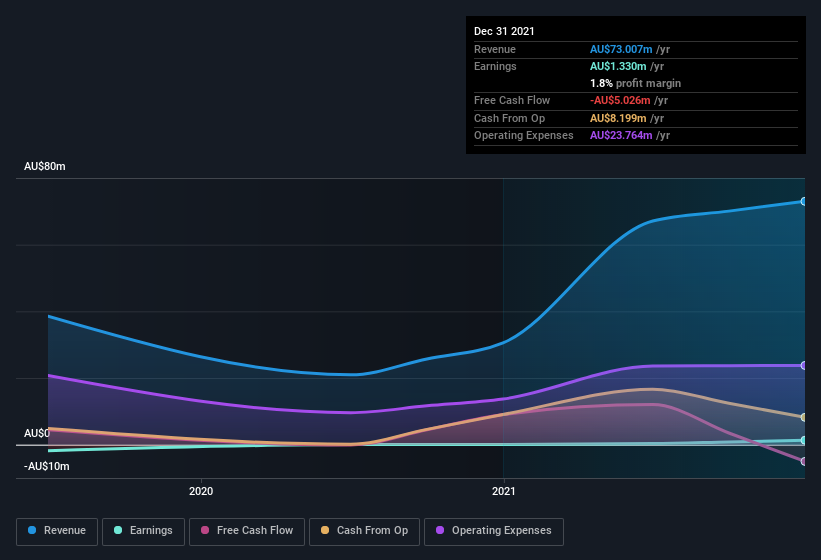Screen dimensions: 821x560
Task: Toggle the Operating Expenses legend button
Action: tap(493, 531)
